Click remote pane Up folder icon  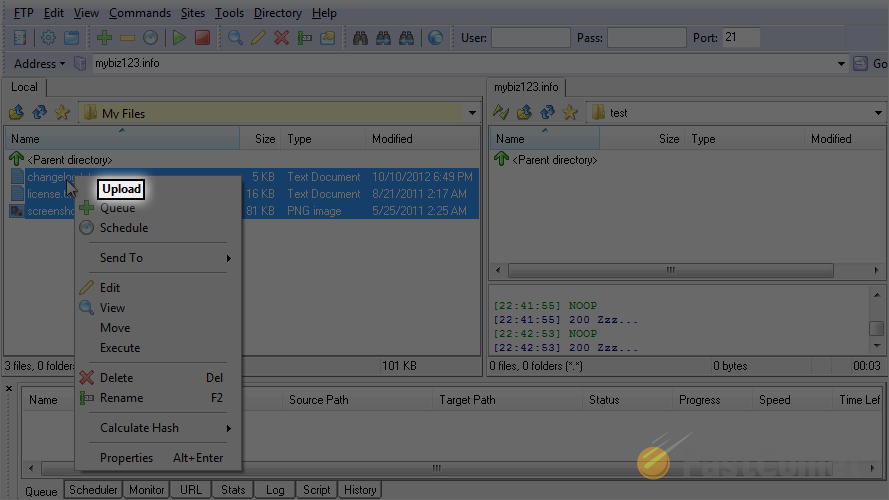click(x=524, y=112)
